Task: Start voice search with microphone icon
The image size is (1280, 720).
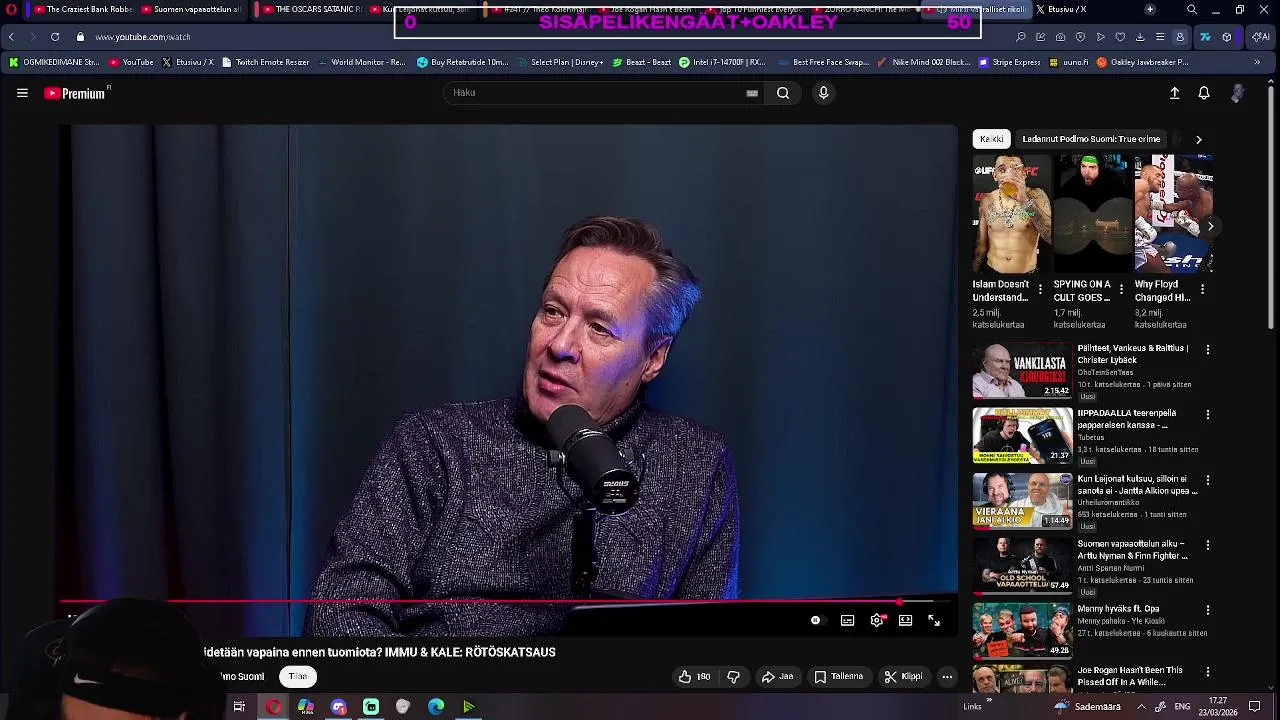Action: 823,93
